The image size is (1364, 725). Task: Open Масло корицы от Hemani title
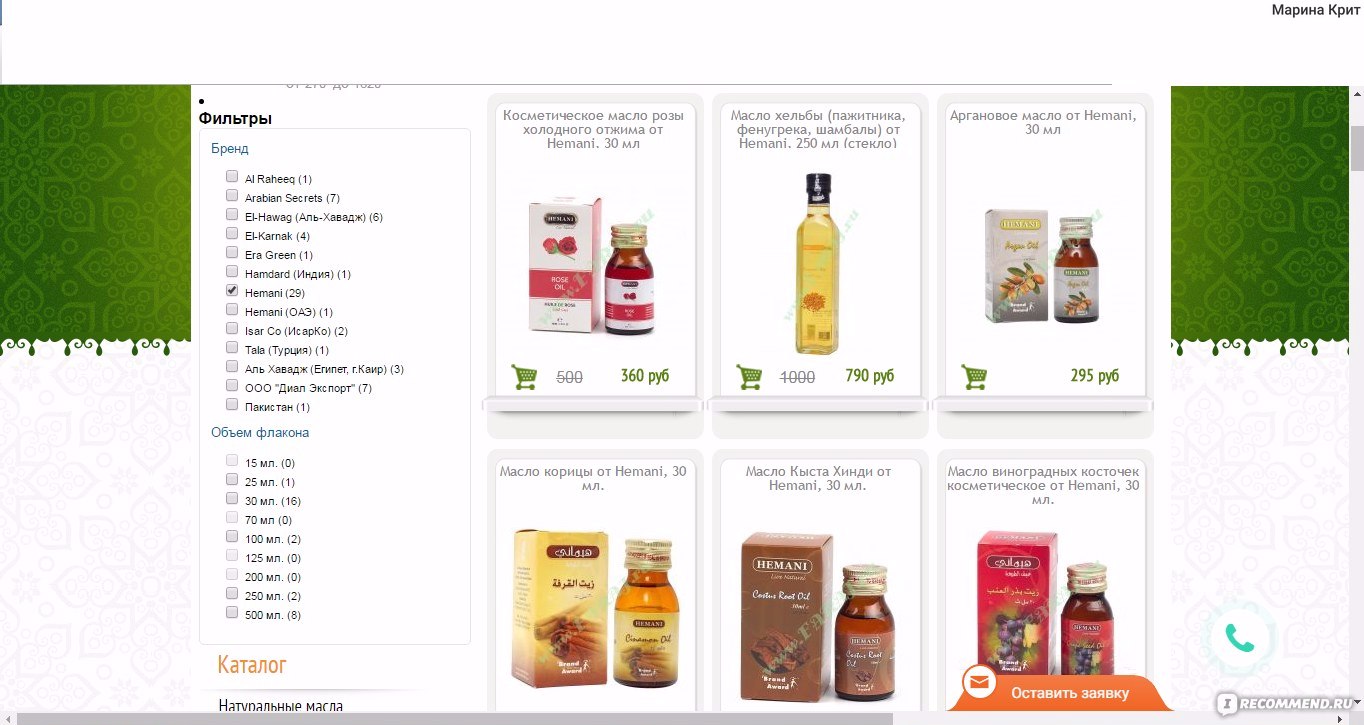pyautogui.click(x=593, y=478)
